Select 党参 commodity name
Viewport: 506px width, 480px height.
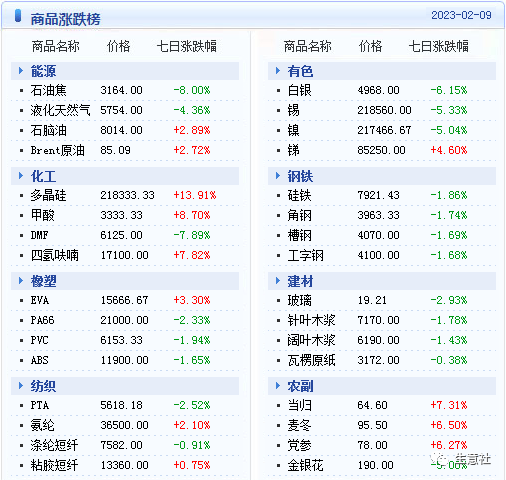pyautogui.click(x=300, y=445)
